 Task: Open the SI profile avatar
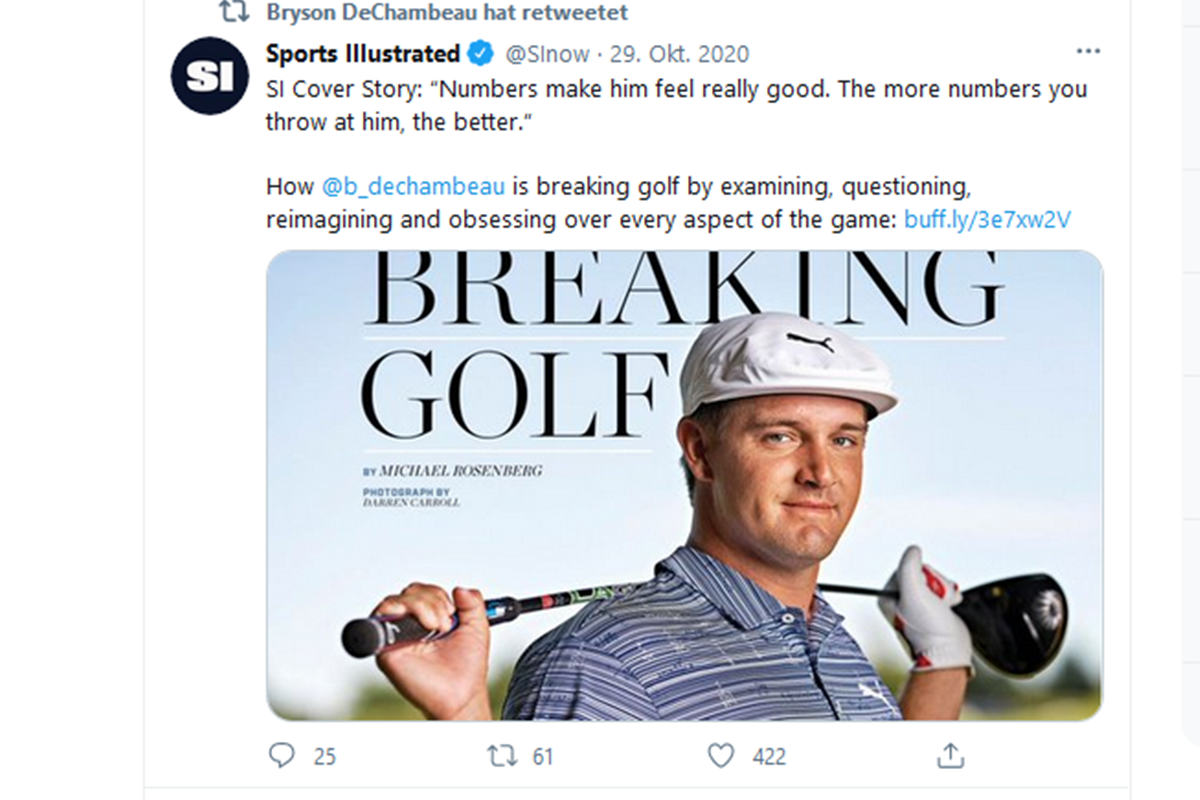click(x=209, y=75)
